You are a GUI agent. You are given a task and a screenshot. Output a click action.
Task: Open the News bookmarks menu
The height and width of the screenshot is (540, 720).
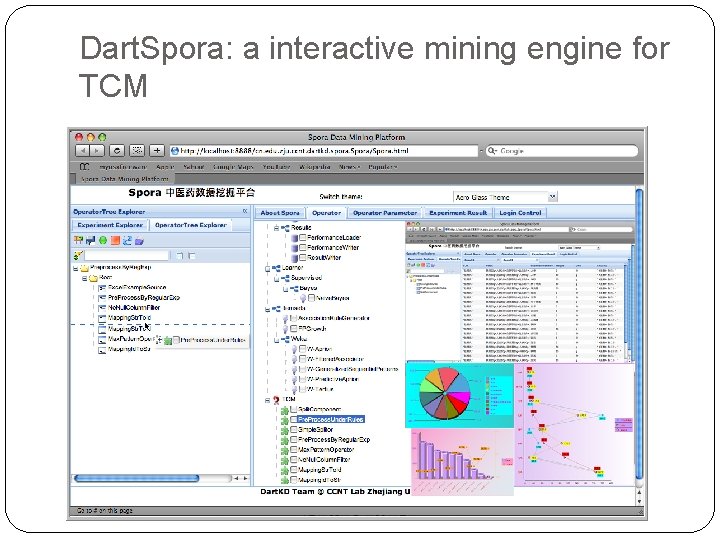click(x=349, y=167)
